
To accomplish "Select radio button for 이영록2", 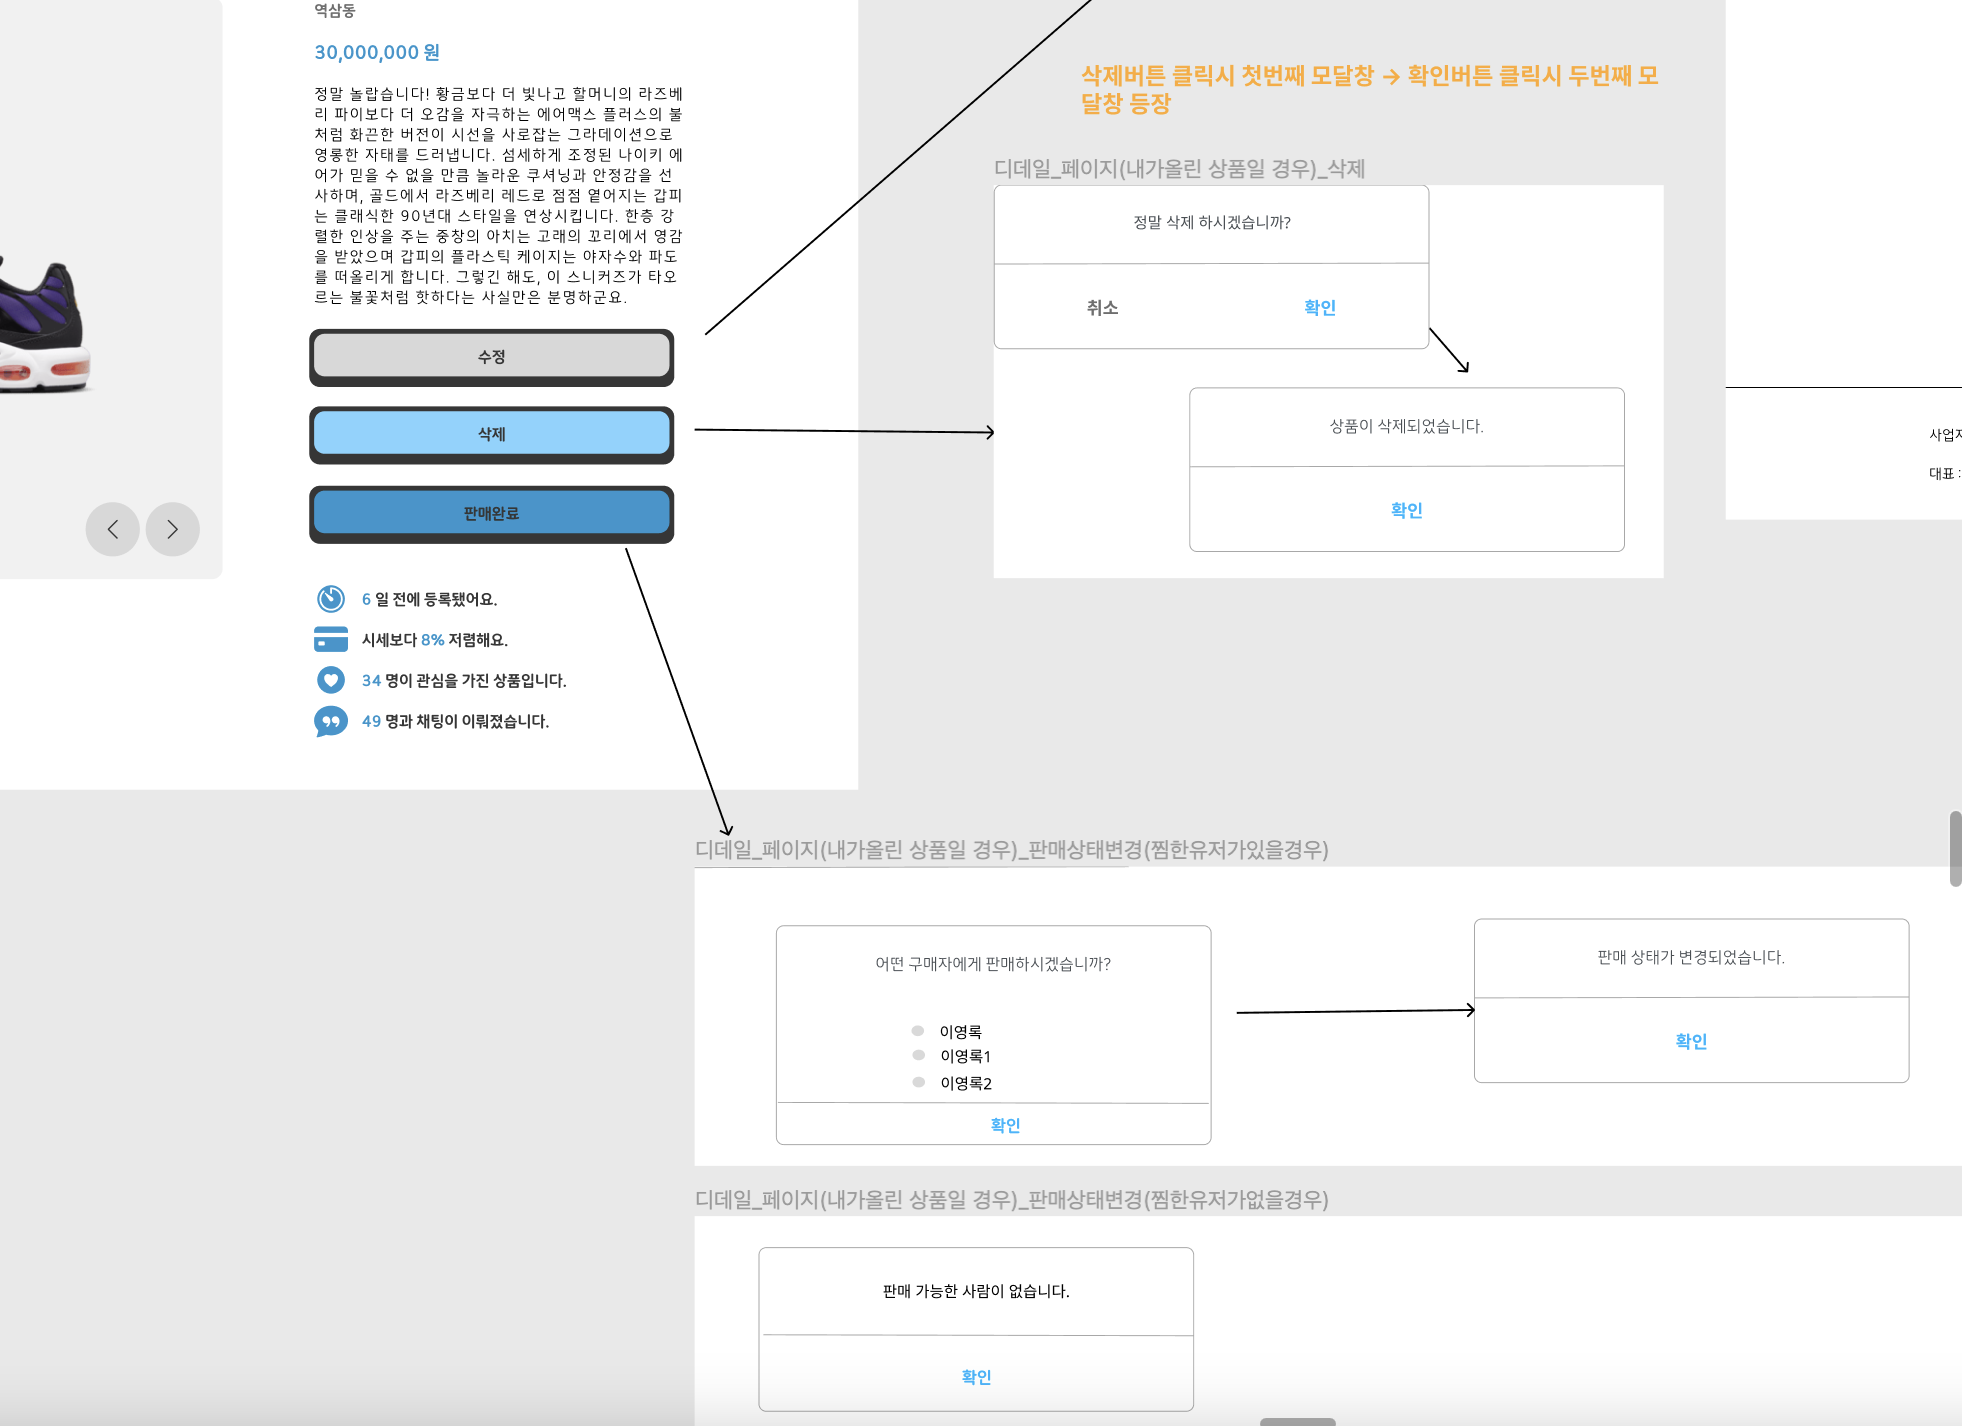I will coord(918,1082).
